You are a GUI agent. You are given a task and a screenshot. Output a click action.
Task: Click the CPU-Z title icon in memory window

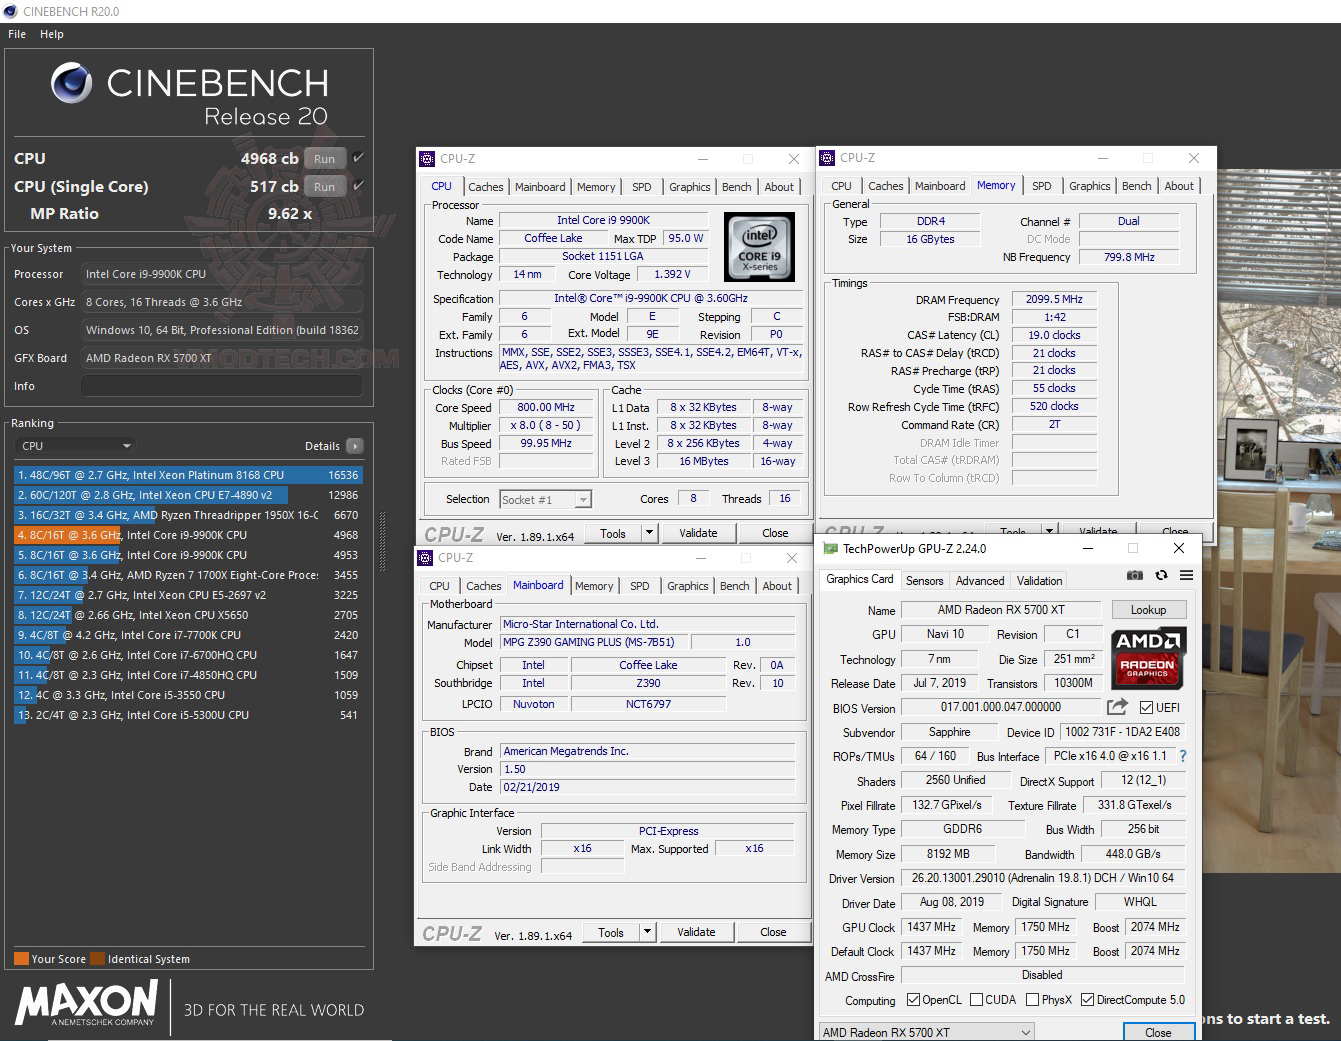[827, 158]
